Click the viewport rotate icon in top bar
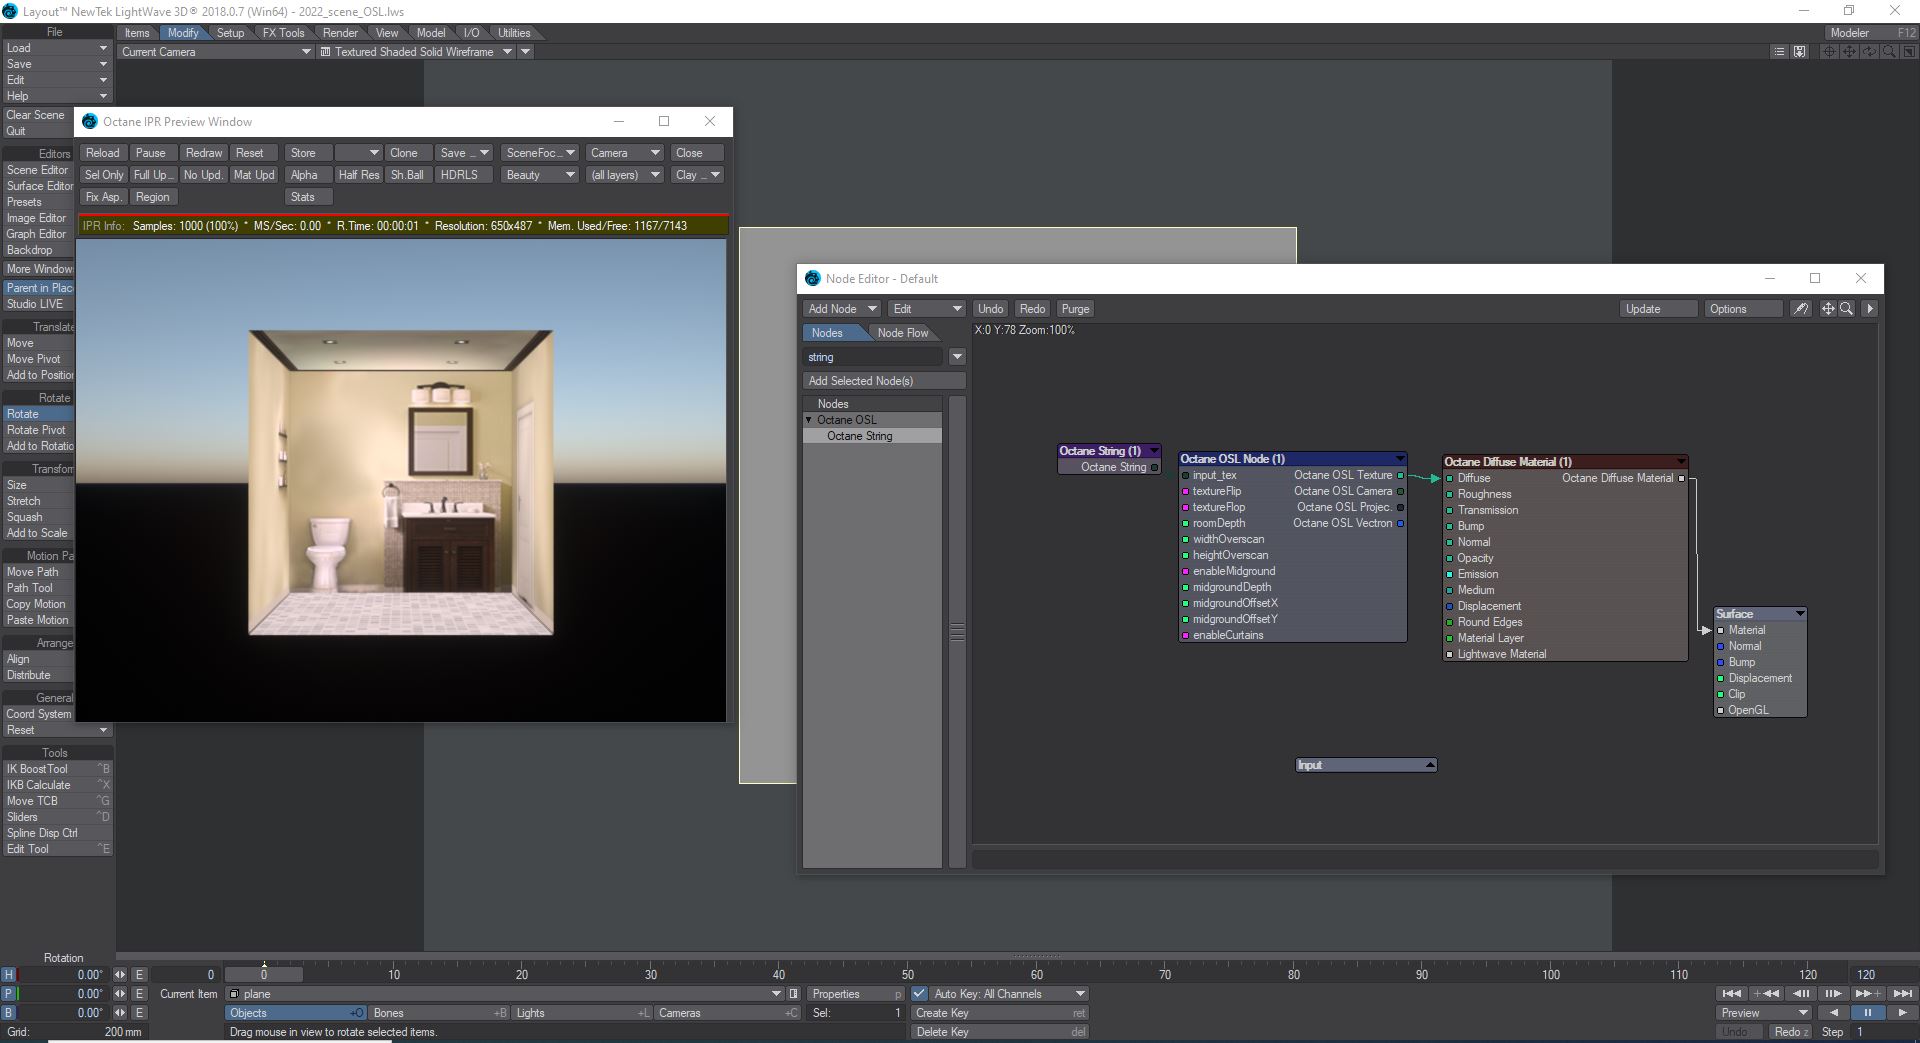Viewport: 1920px width, 1043px height. (1869, 52)
